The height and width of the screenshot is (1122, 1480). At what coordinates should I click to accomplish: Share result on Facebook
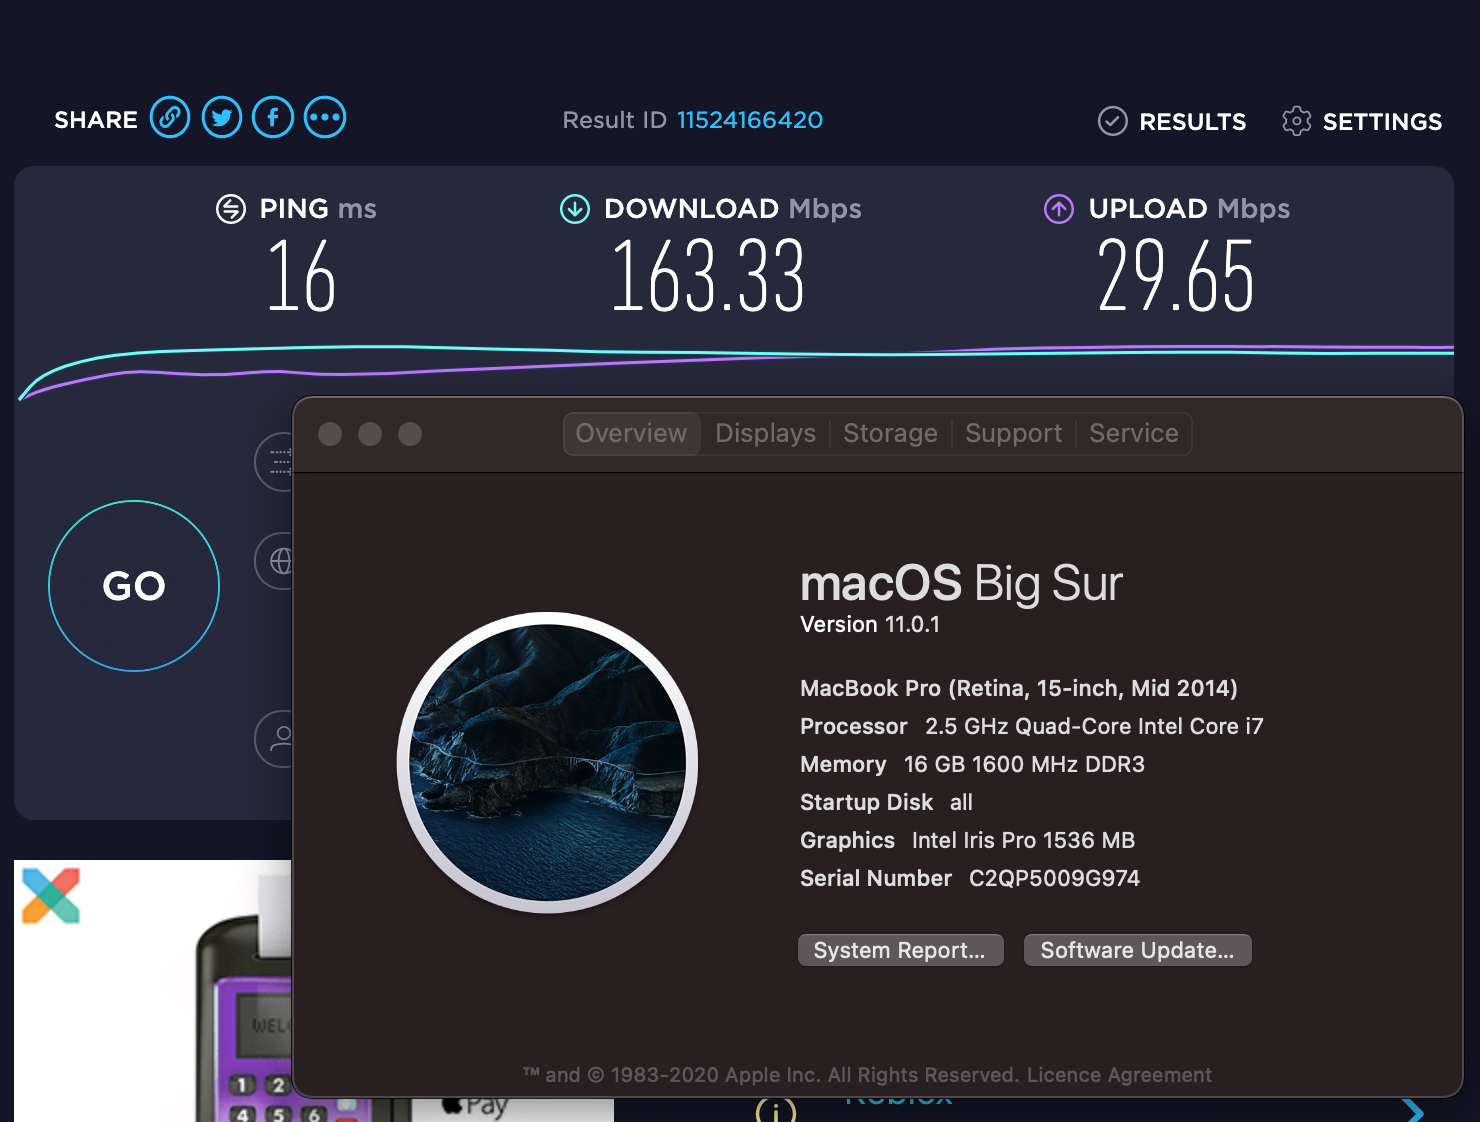(x=273, y=118)
